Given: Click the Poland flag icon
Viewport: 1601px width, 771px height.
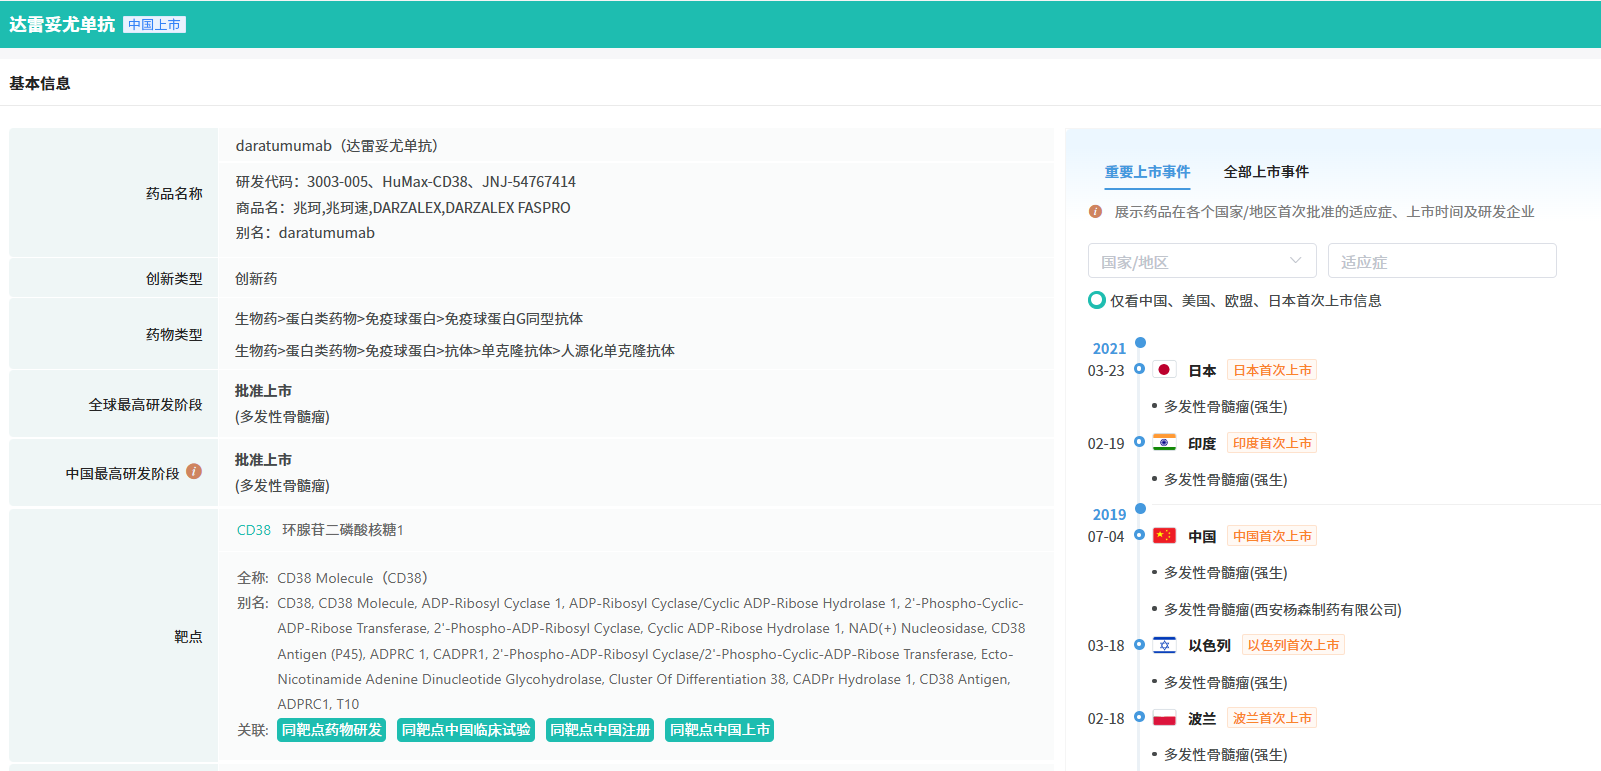Looking at the screenshot, I should (x=1164, y=718).
